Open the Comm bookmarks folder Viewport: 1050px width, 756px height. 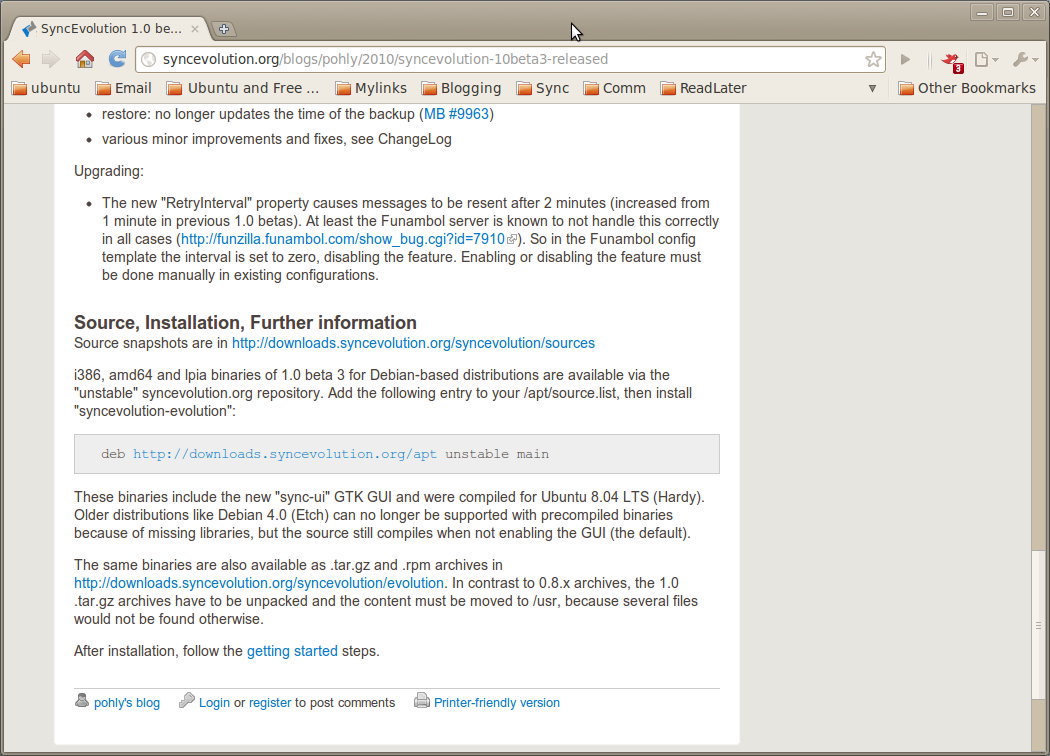615,88
